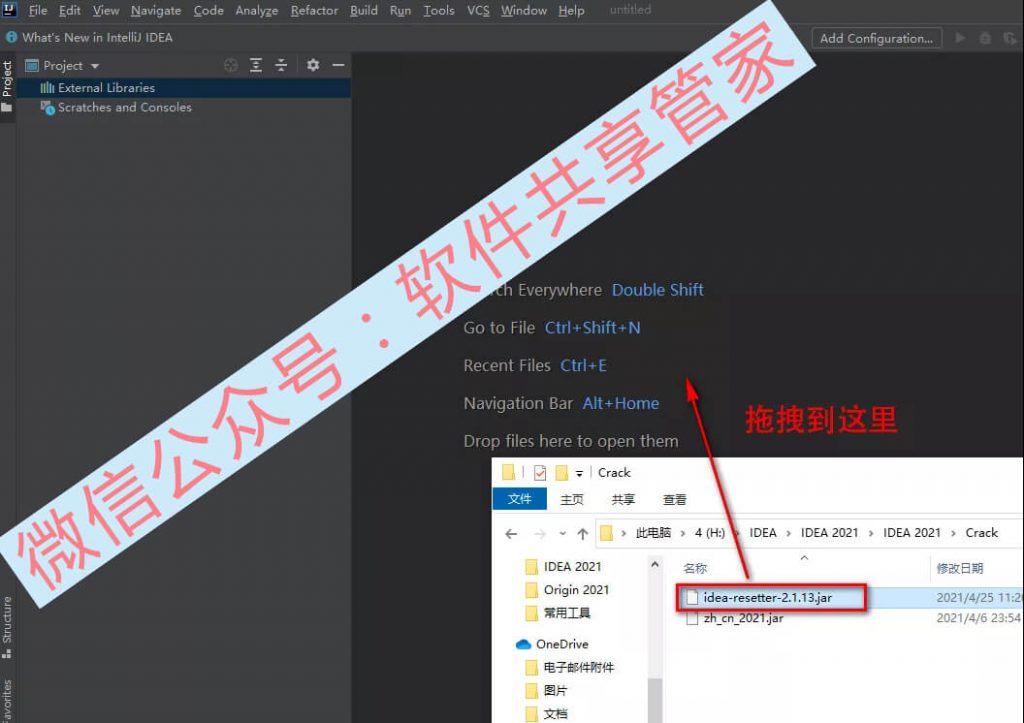
Task: Select the idea-resetter-2.1.13.jar file
Action: [767, 598]
